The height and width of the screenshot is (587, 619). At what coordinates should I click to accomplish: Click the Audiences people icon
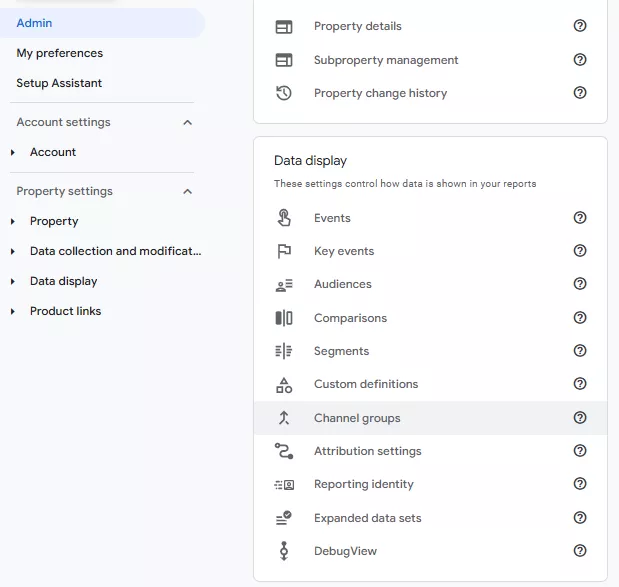(x=284, y=285)
